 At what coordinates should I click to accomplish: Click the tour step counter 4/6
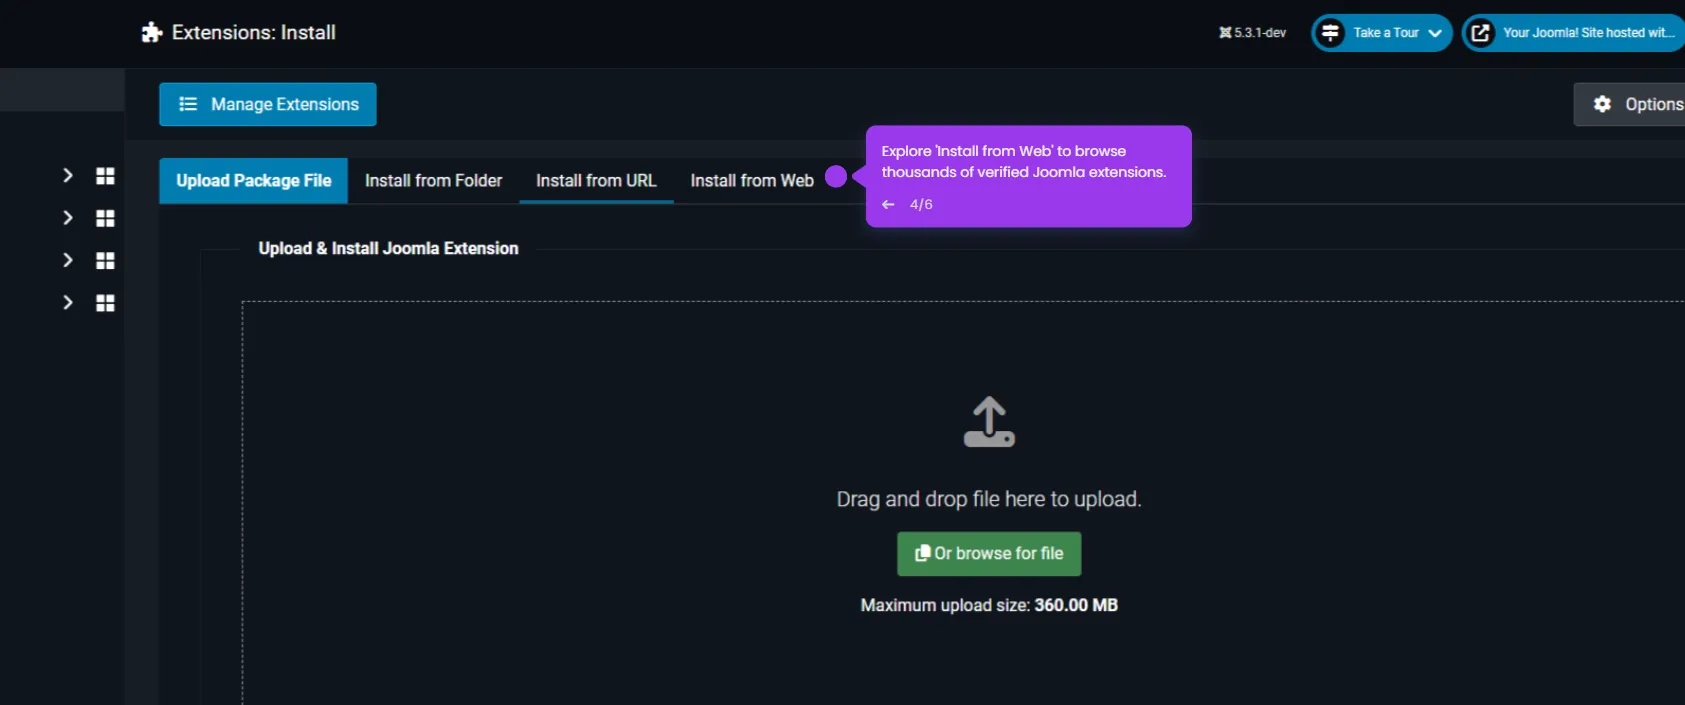(921, 204)
